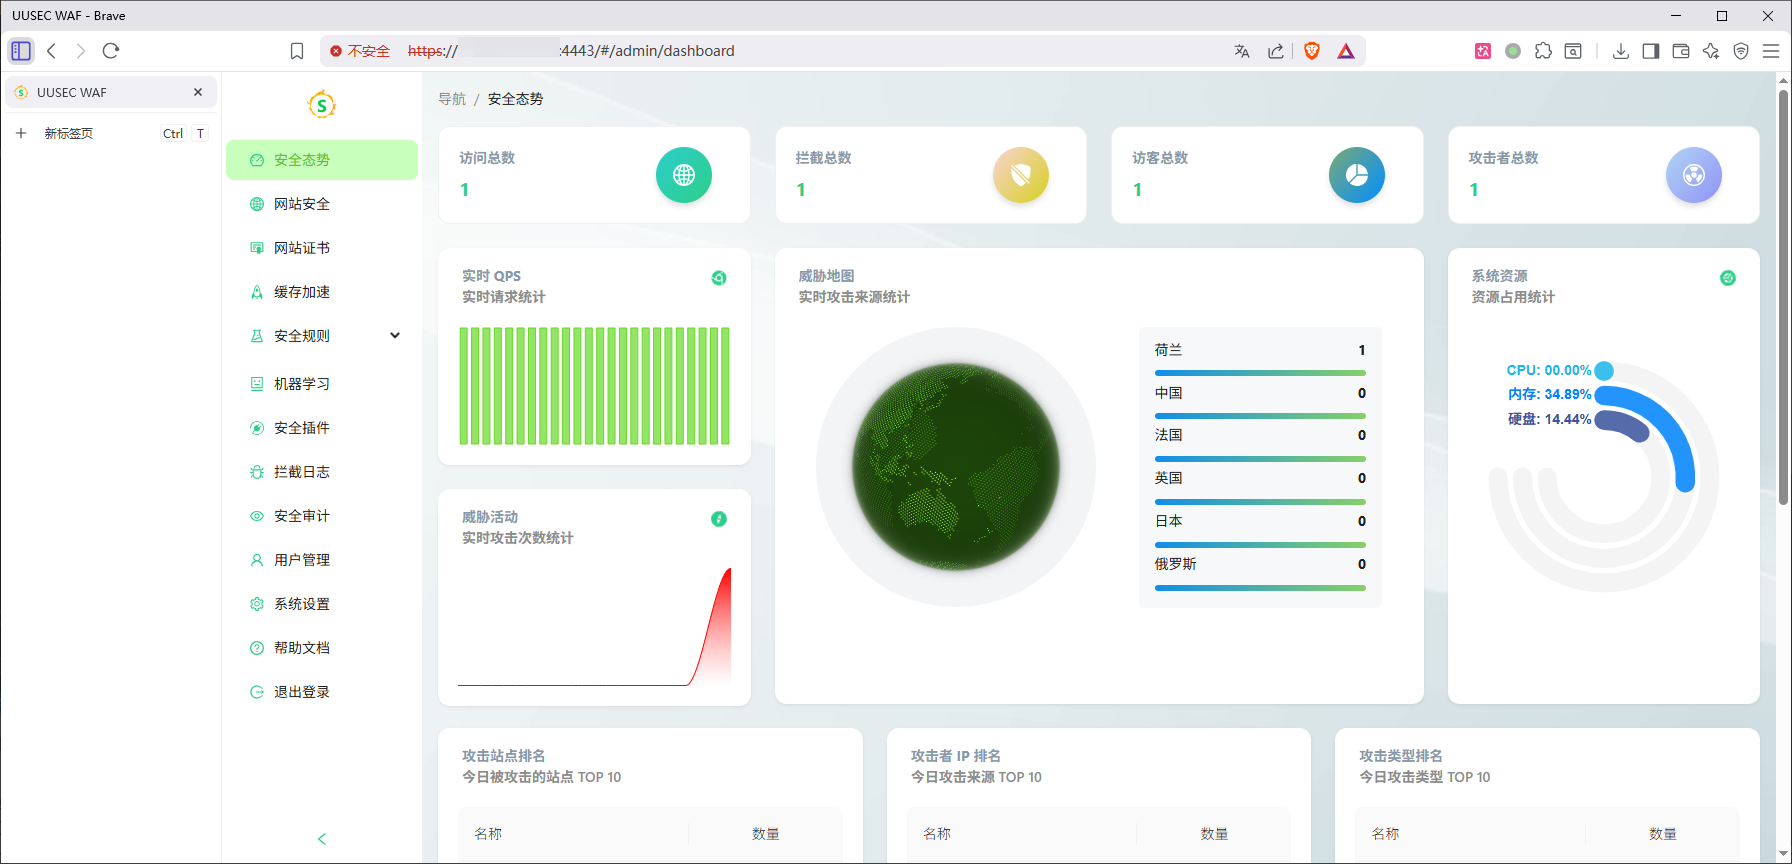Open Brave Wallet icon
This screenshot has width=1792, height=864.
tap(1681, 51)
